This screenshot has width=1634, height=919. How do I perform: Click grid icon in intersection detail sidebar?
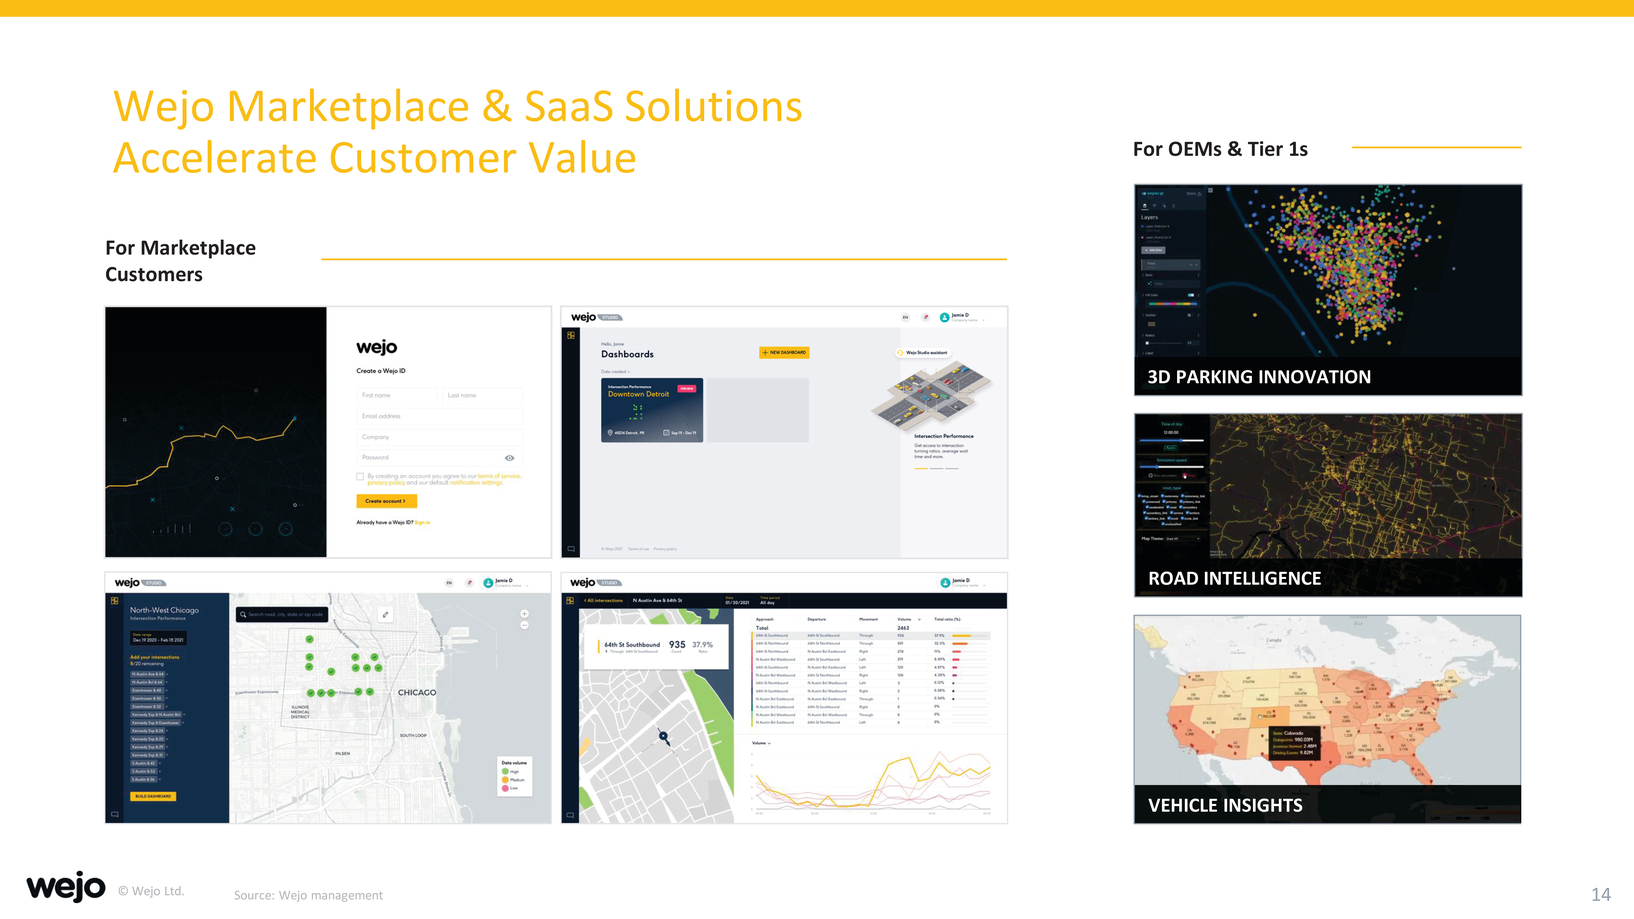click(x=571, y=601)
